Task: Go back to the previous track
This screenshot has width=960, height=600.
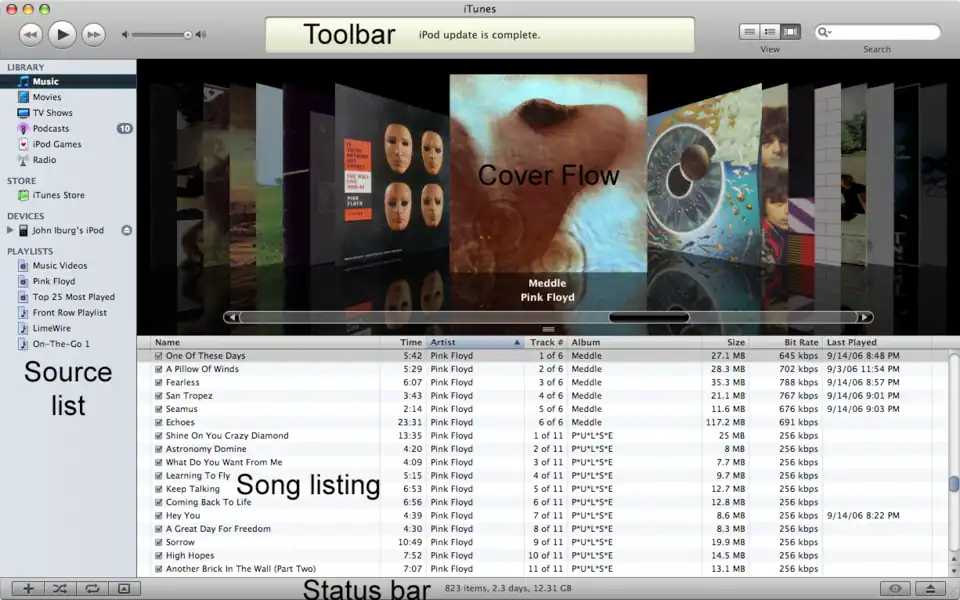Action: coord(30,34)
